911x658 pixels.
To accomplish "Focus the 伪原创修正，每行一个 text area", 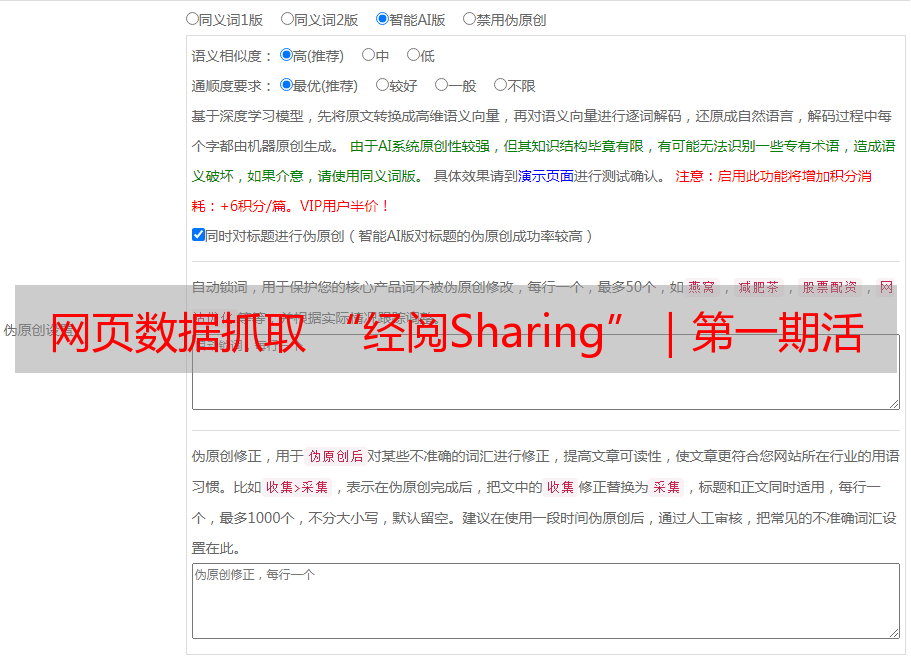I will tap(546, 601).
